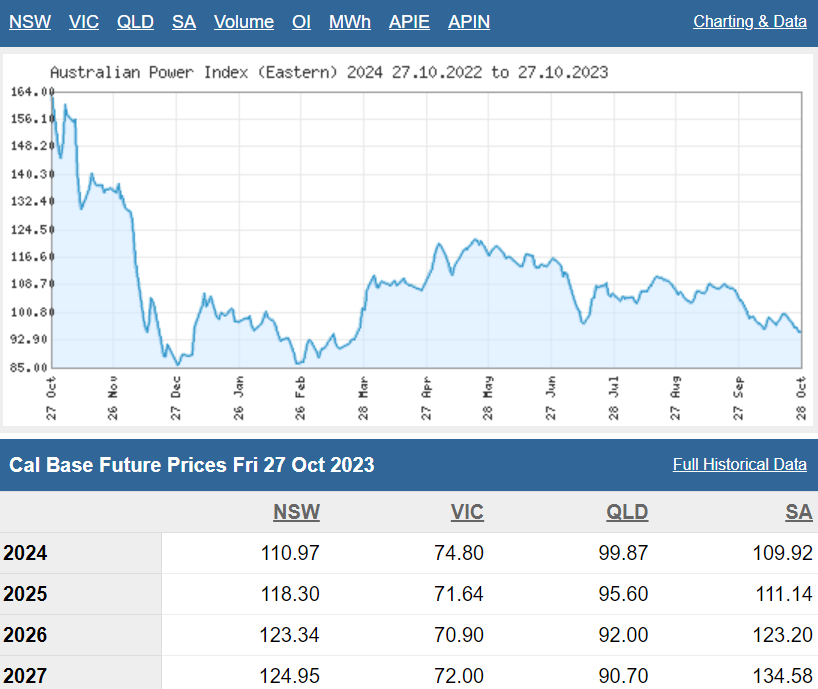Select the 2024 row label

pos(25,553)
